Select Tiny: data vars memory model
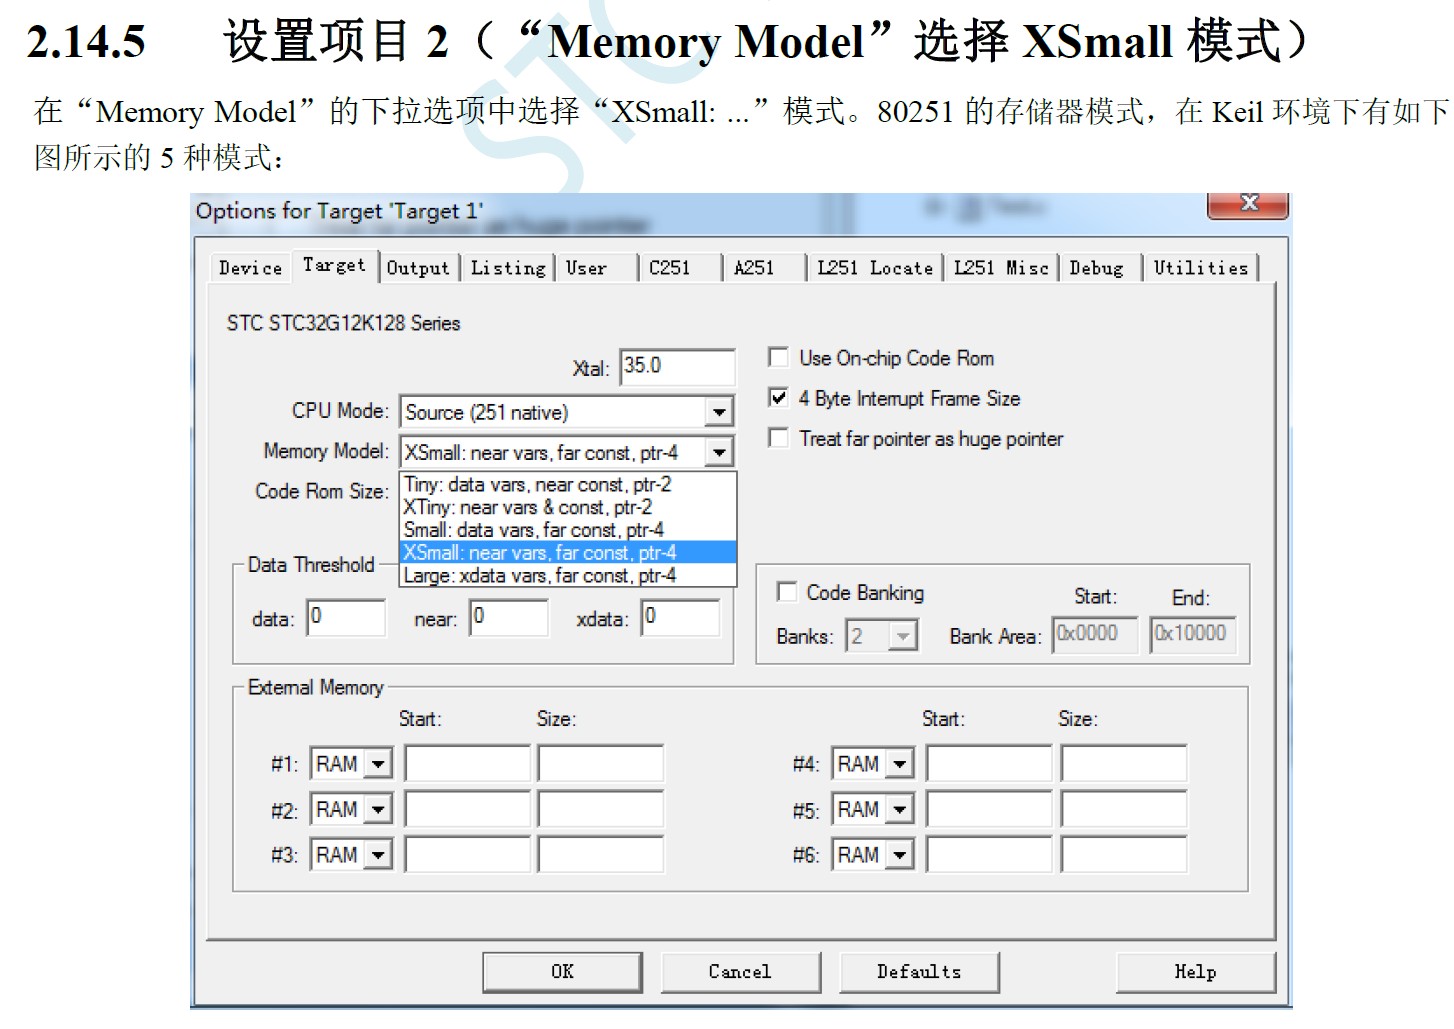The image size is (1454, 1029). (567, 484)
